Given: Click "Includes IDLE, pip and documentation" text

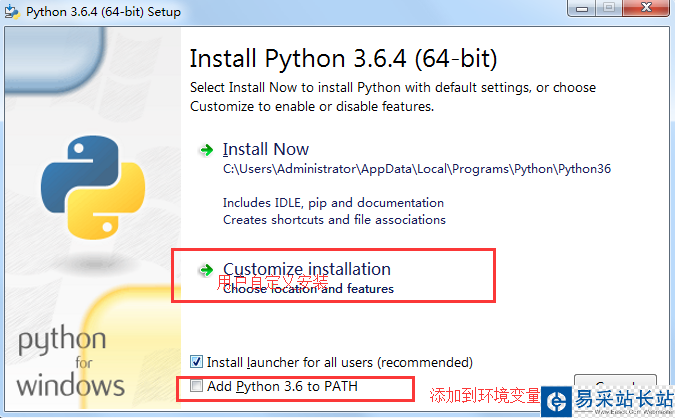Looking at the screenshot, I should click(333, 203).
